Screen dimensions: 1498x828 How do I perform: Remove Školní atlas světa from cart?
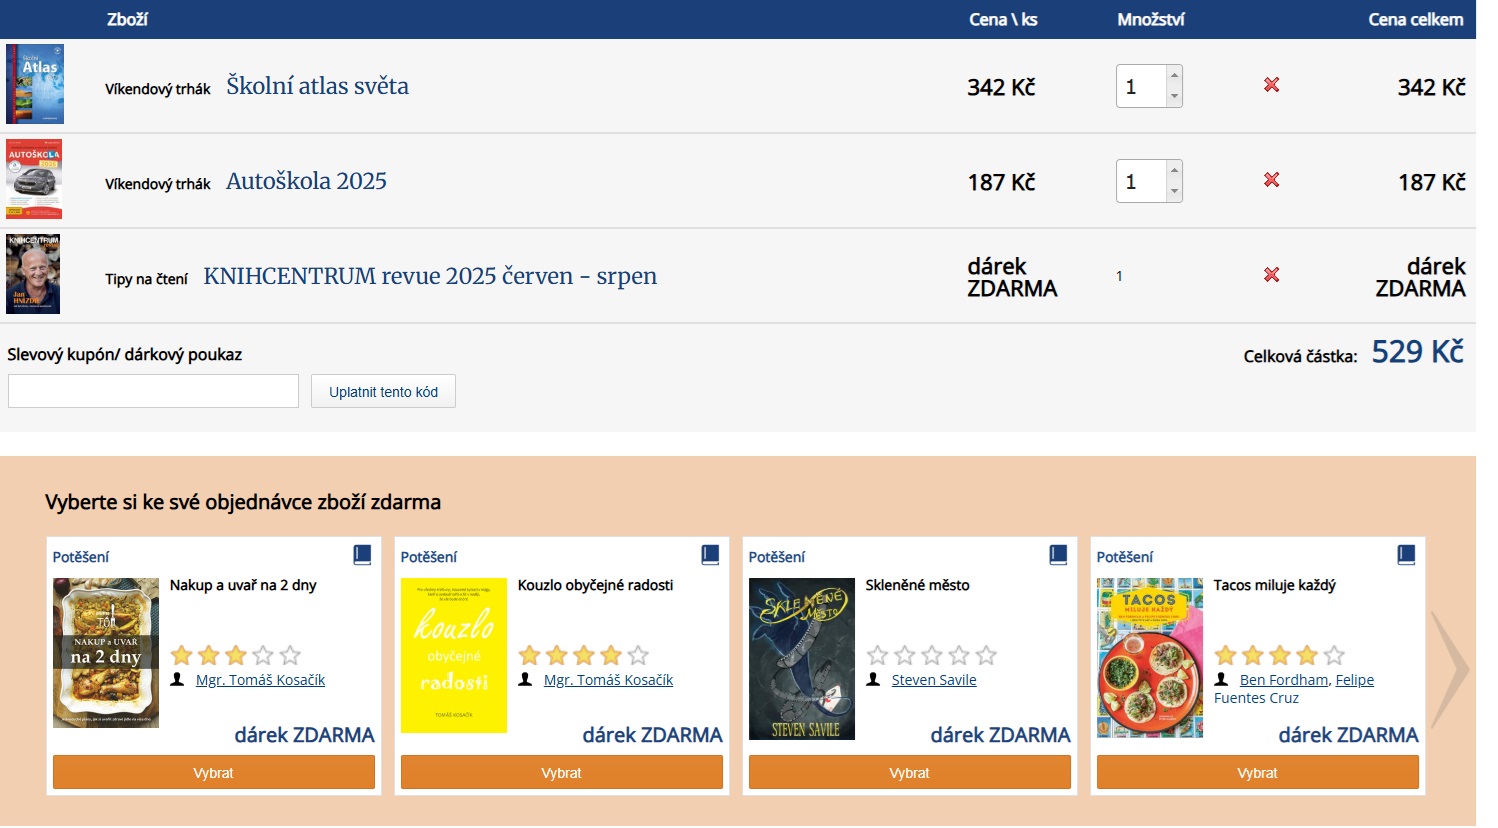click(1271, 85)
